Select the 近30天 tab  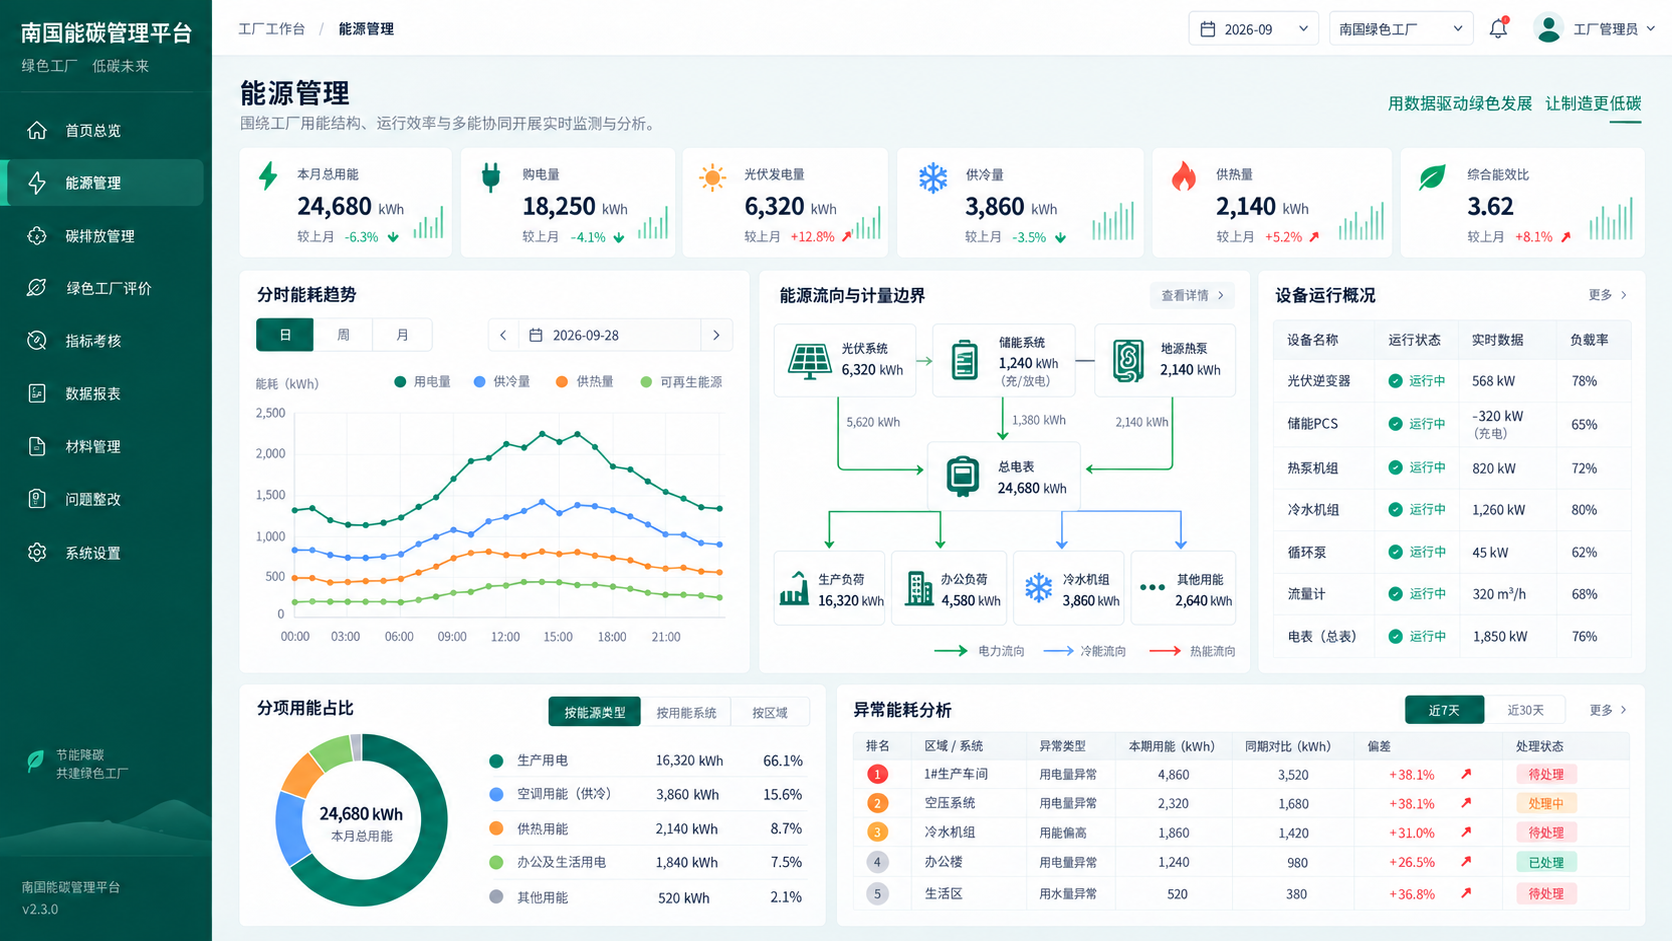pyautogui.click(x=1525, y=710)
